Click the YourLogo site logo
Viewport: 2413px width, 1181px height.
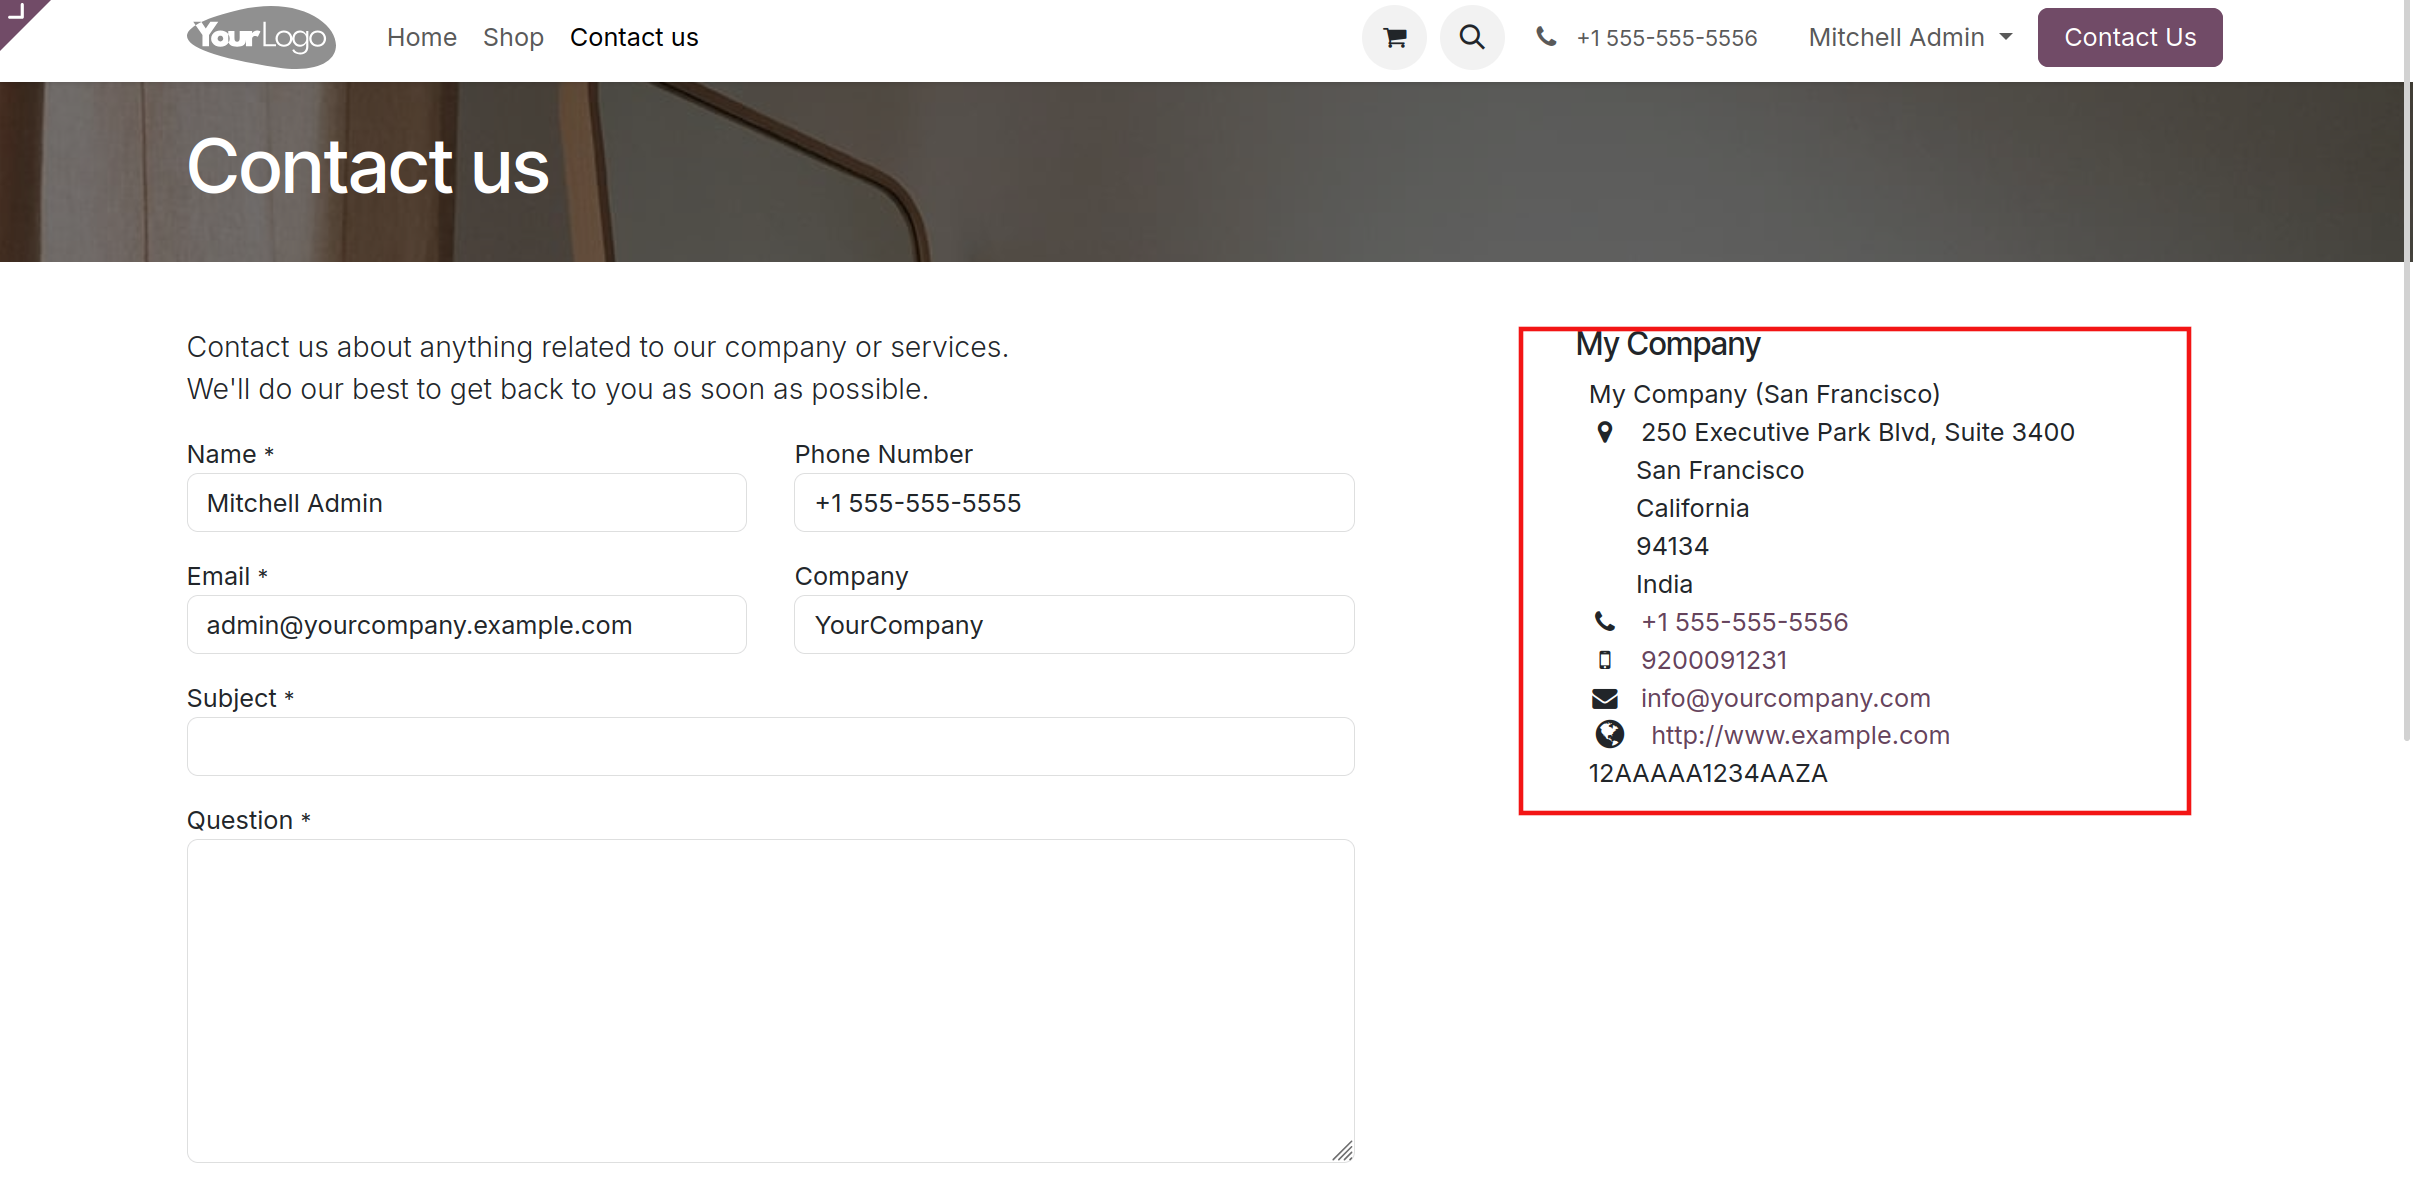click(261, 38)
